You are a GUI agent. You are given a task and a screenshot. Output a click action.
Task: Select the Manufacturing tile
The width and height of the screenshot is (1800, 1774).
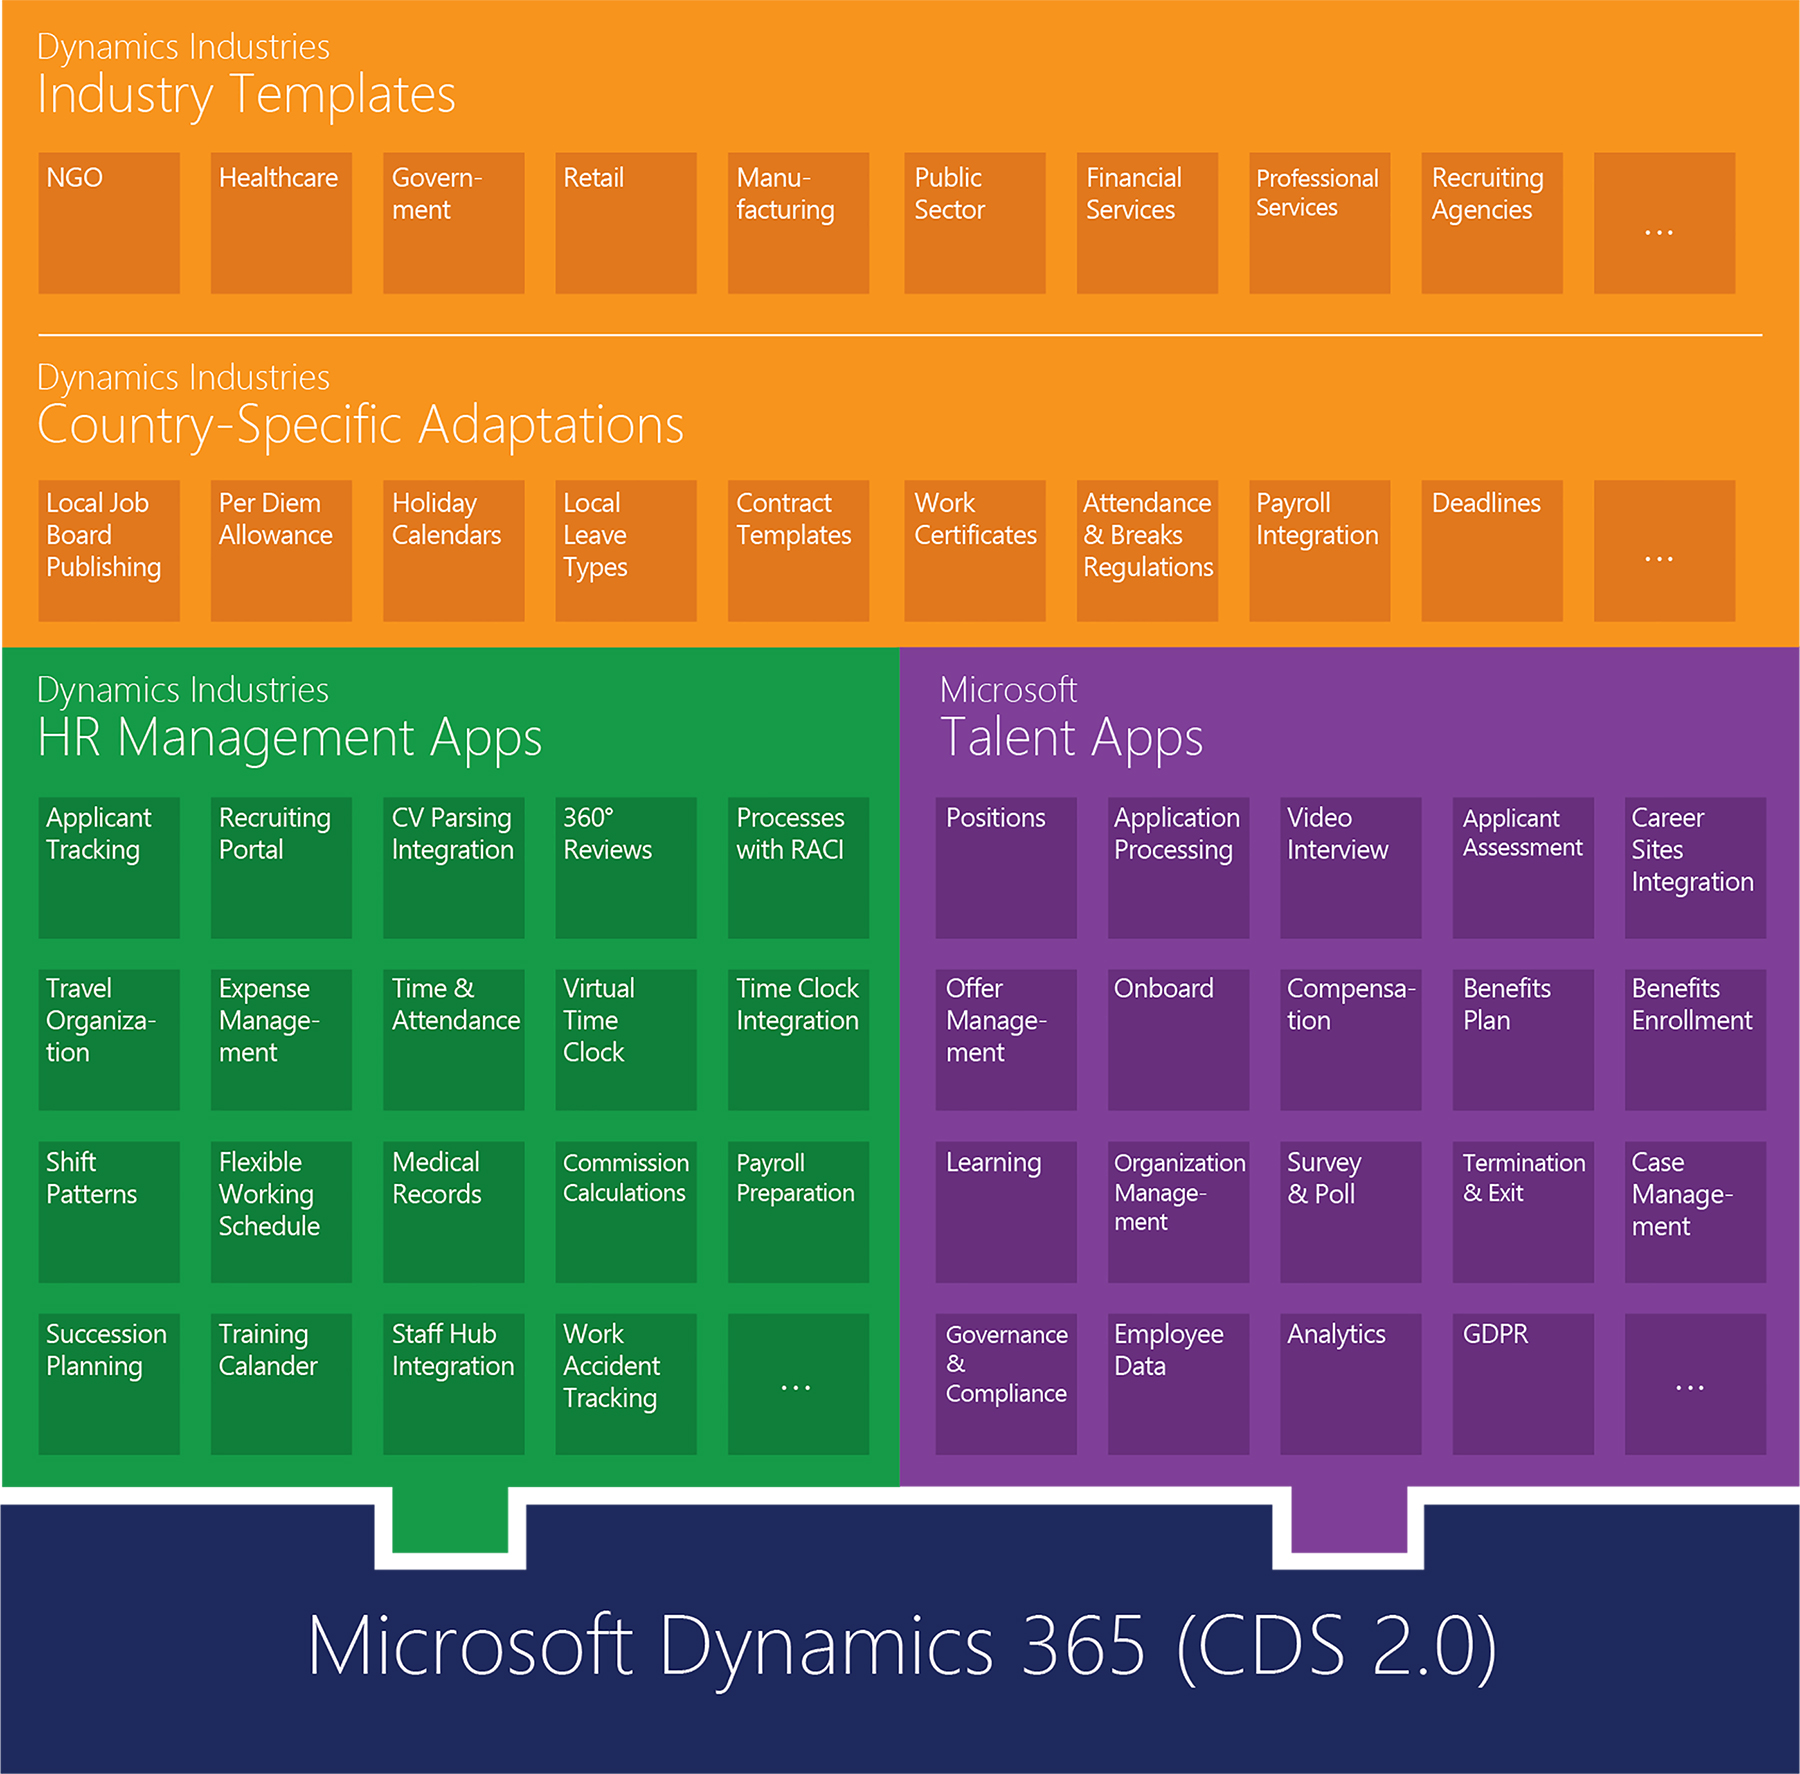[x=798, y=223]
